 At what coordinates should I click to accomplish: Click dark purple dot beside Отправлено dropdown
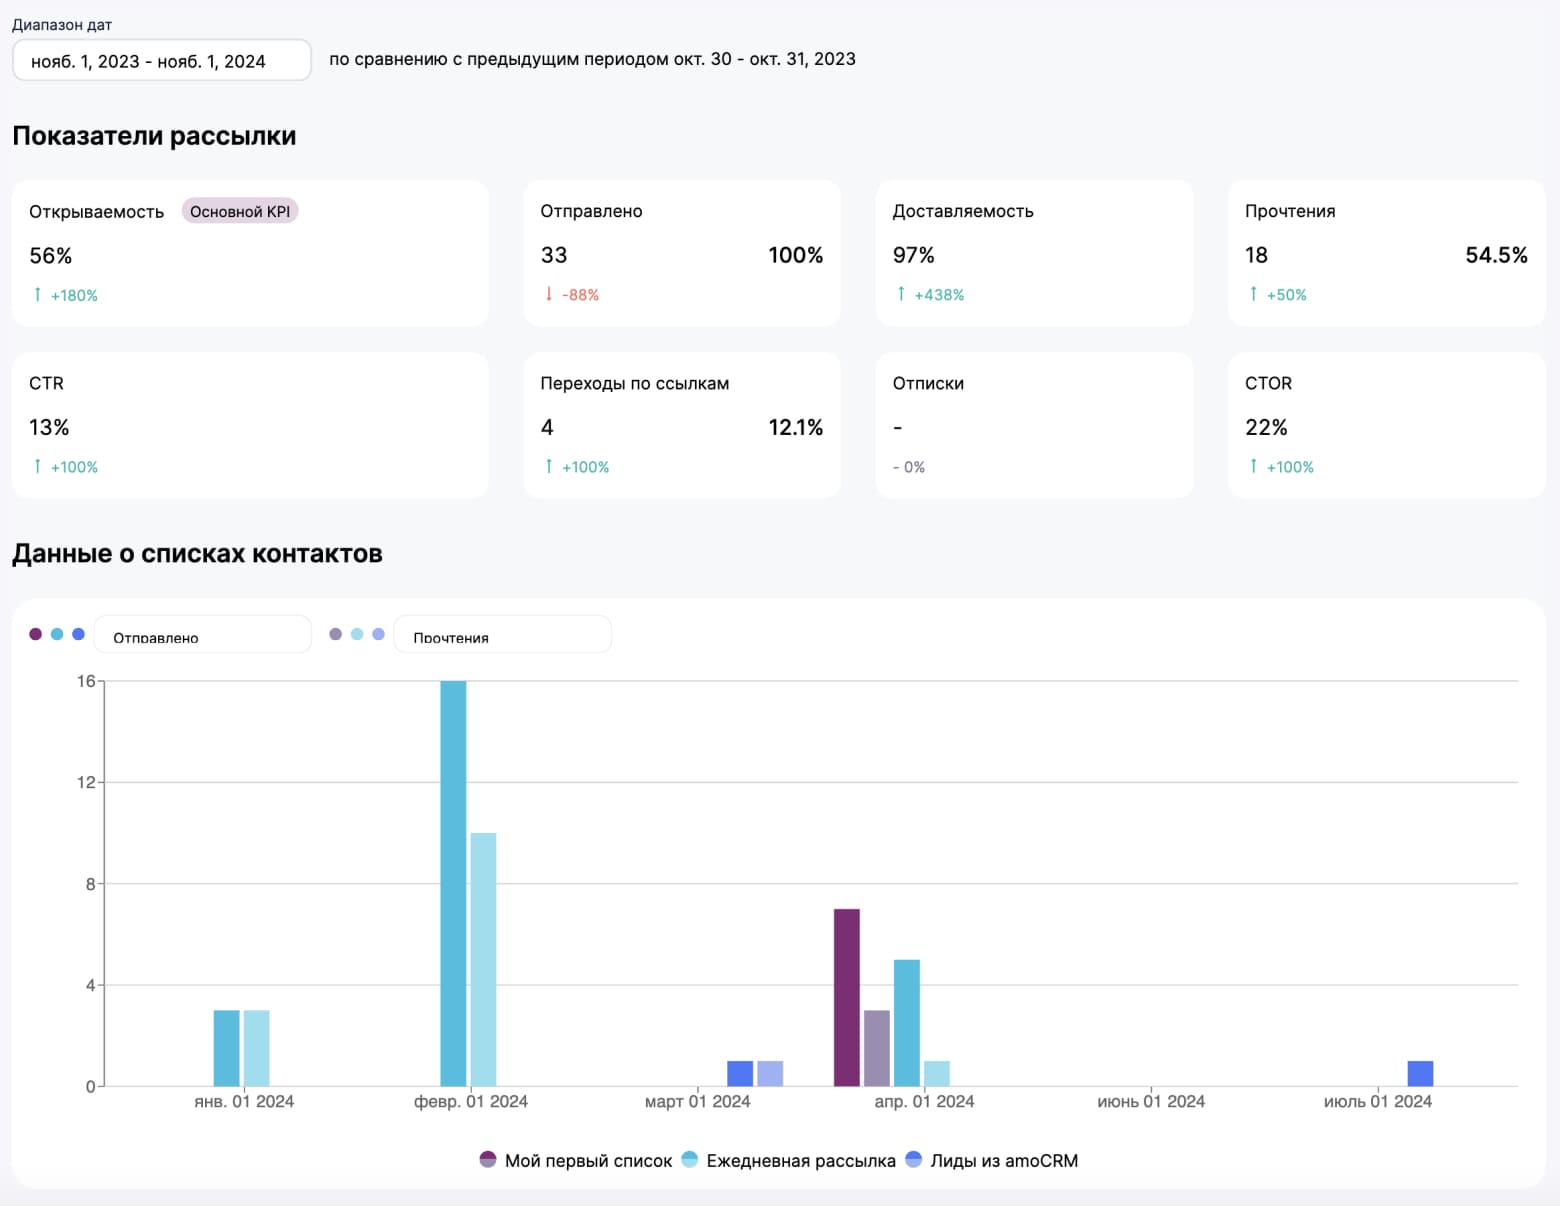(x=36, y=634)
